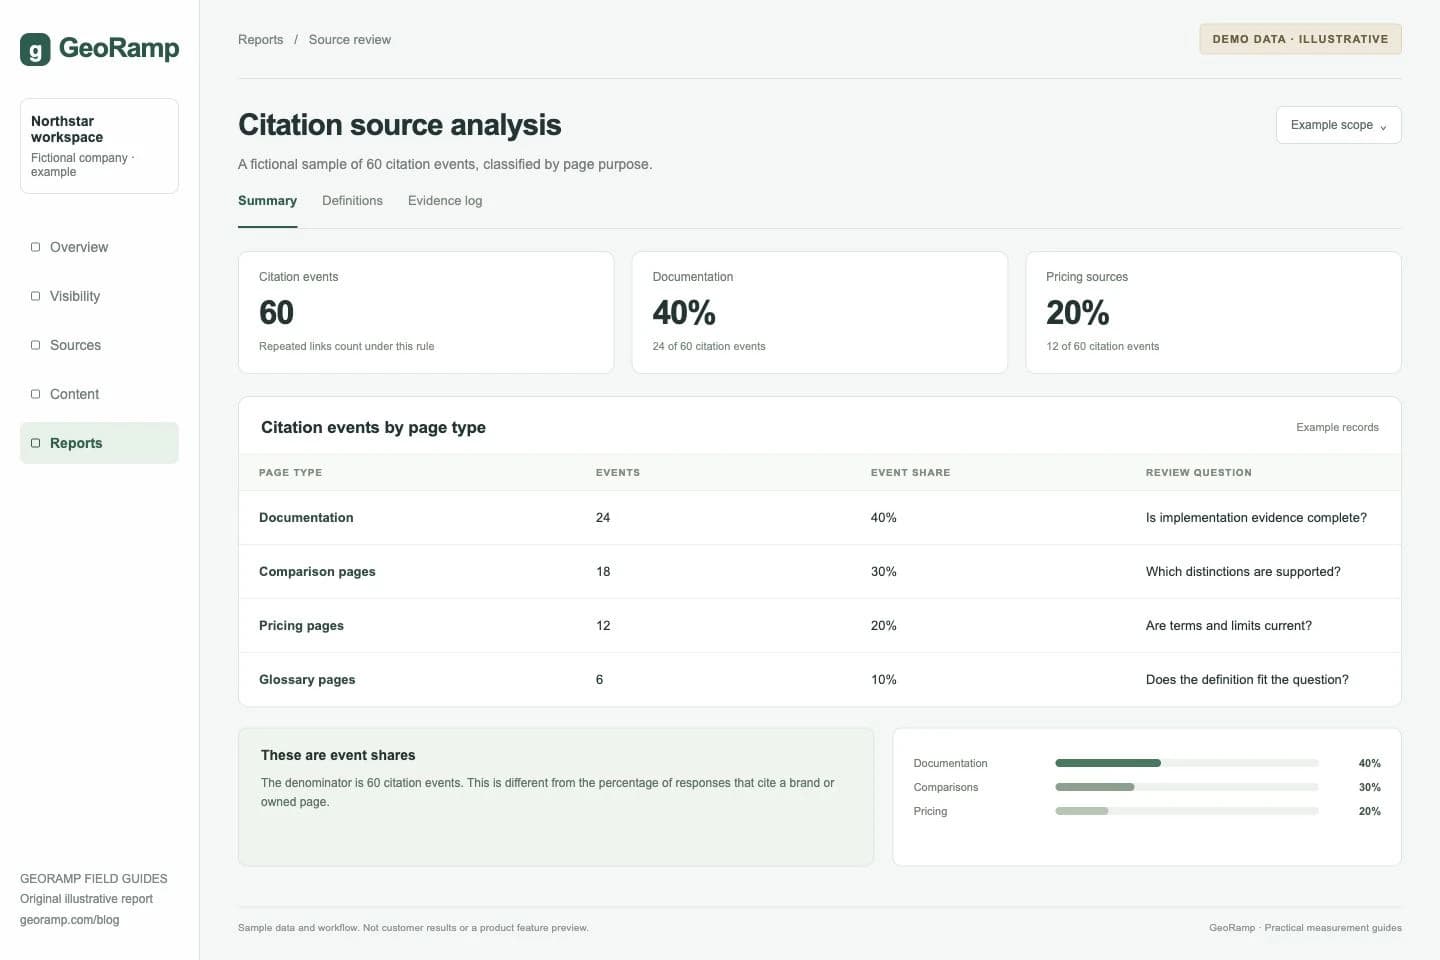Click the Documentation 40% summary card
The height and width of the screenshot is (960, 1440).
point(819,313)
